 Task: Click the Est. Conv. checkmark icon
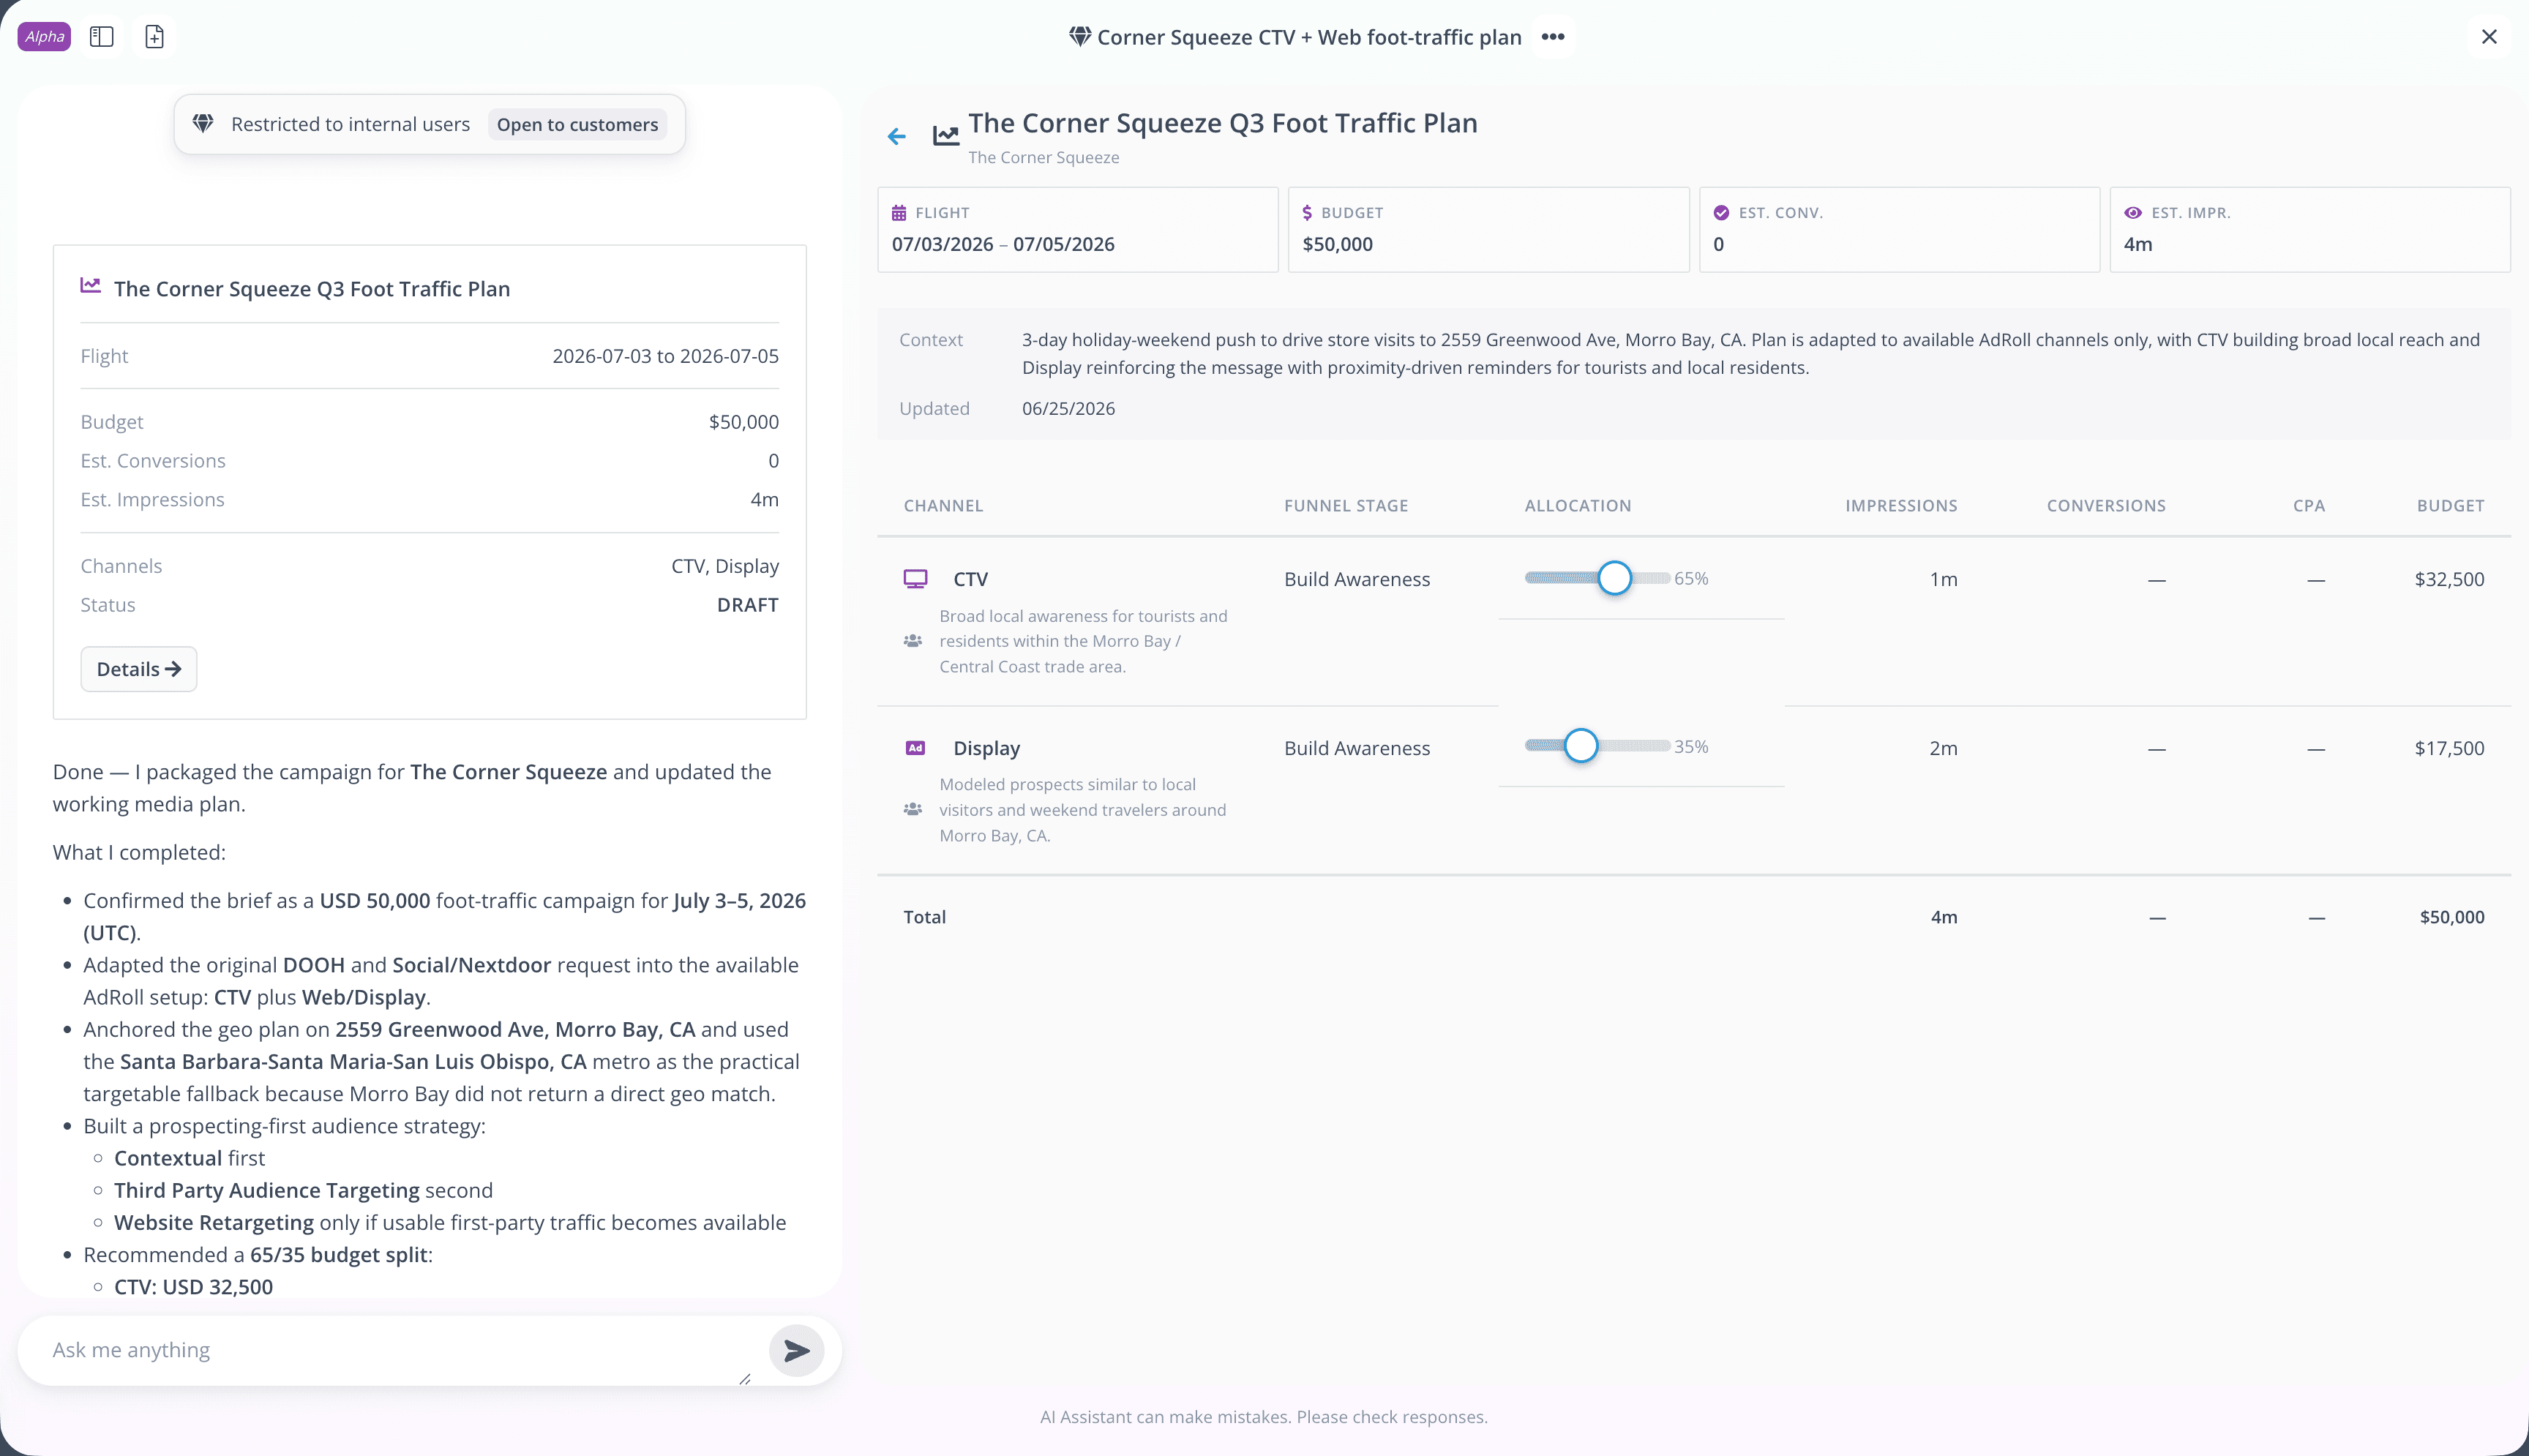tap(1721, 213)
